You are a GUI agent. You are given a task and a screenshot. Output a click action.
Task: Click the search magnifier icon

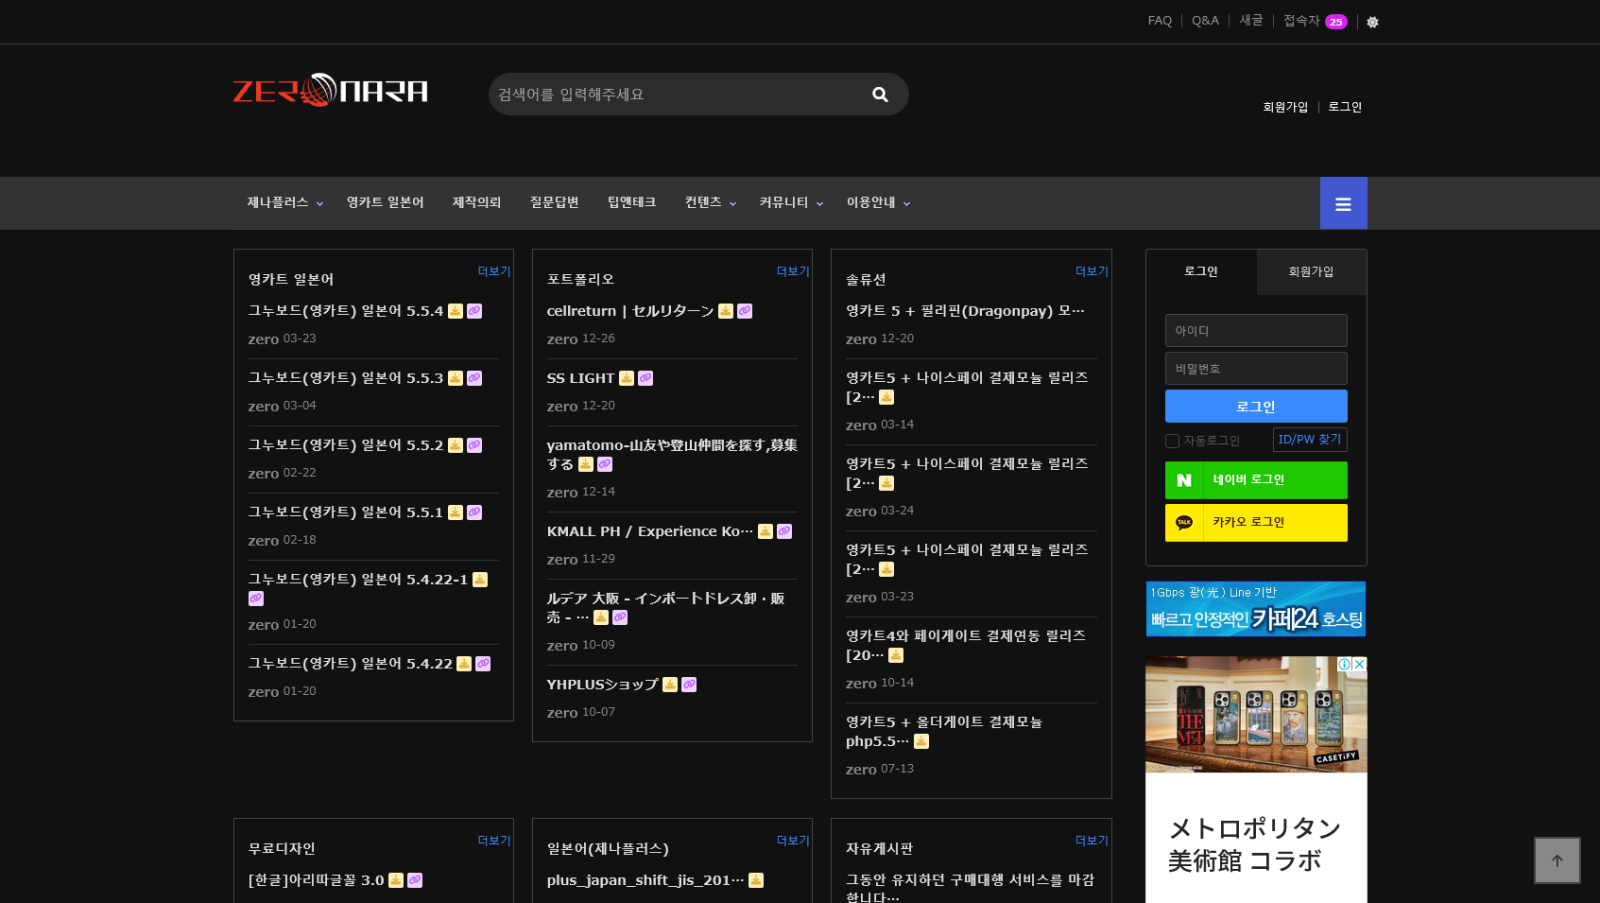click(880, 94)
